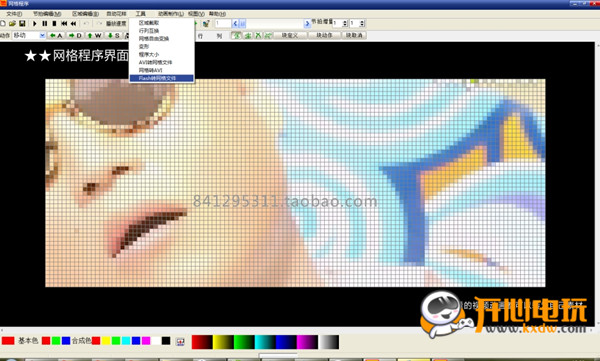Pick the magenta swatch under 合成色
The width and height of the screenshot is (600, 361).
[x=146, y=341]
